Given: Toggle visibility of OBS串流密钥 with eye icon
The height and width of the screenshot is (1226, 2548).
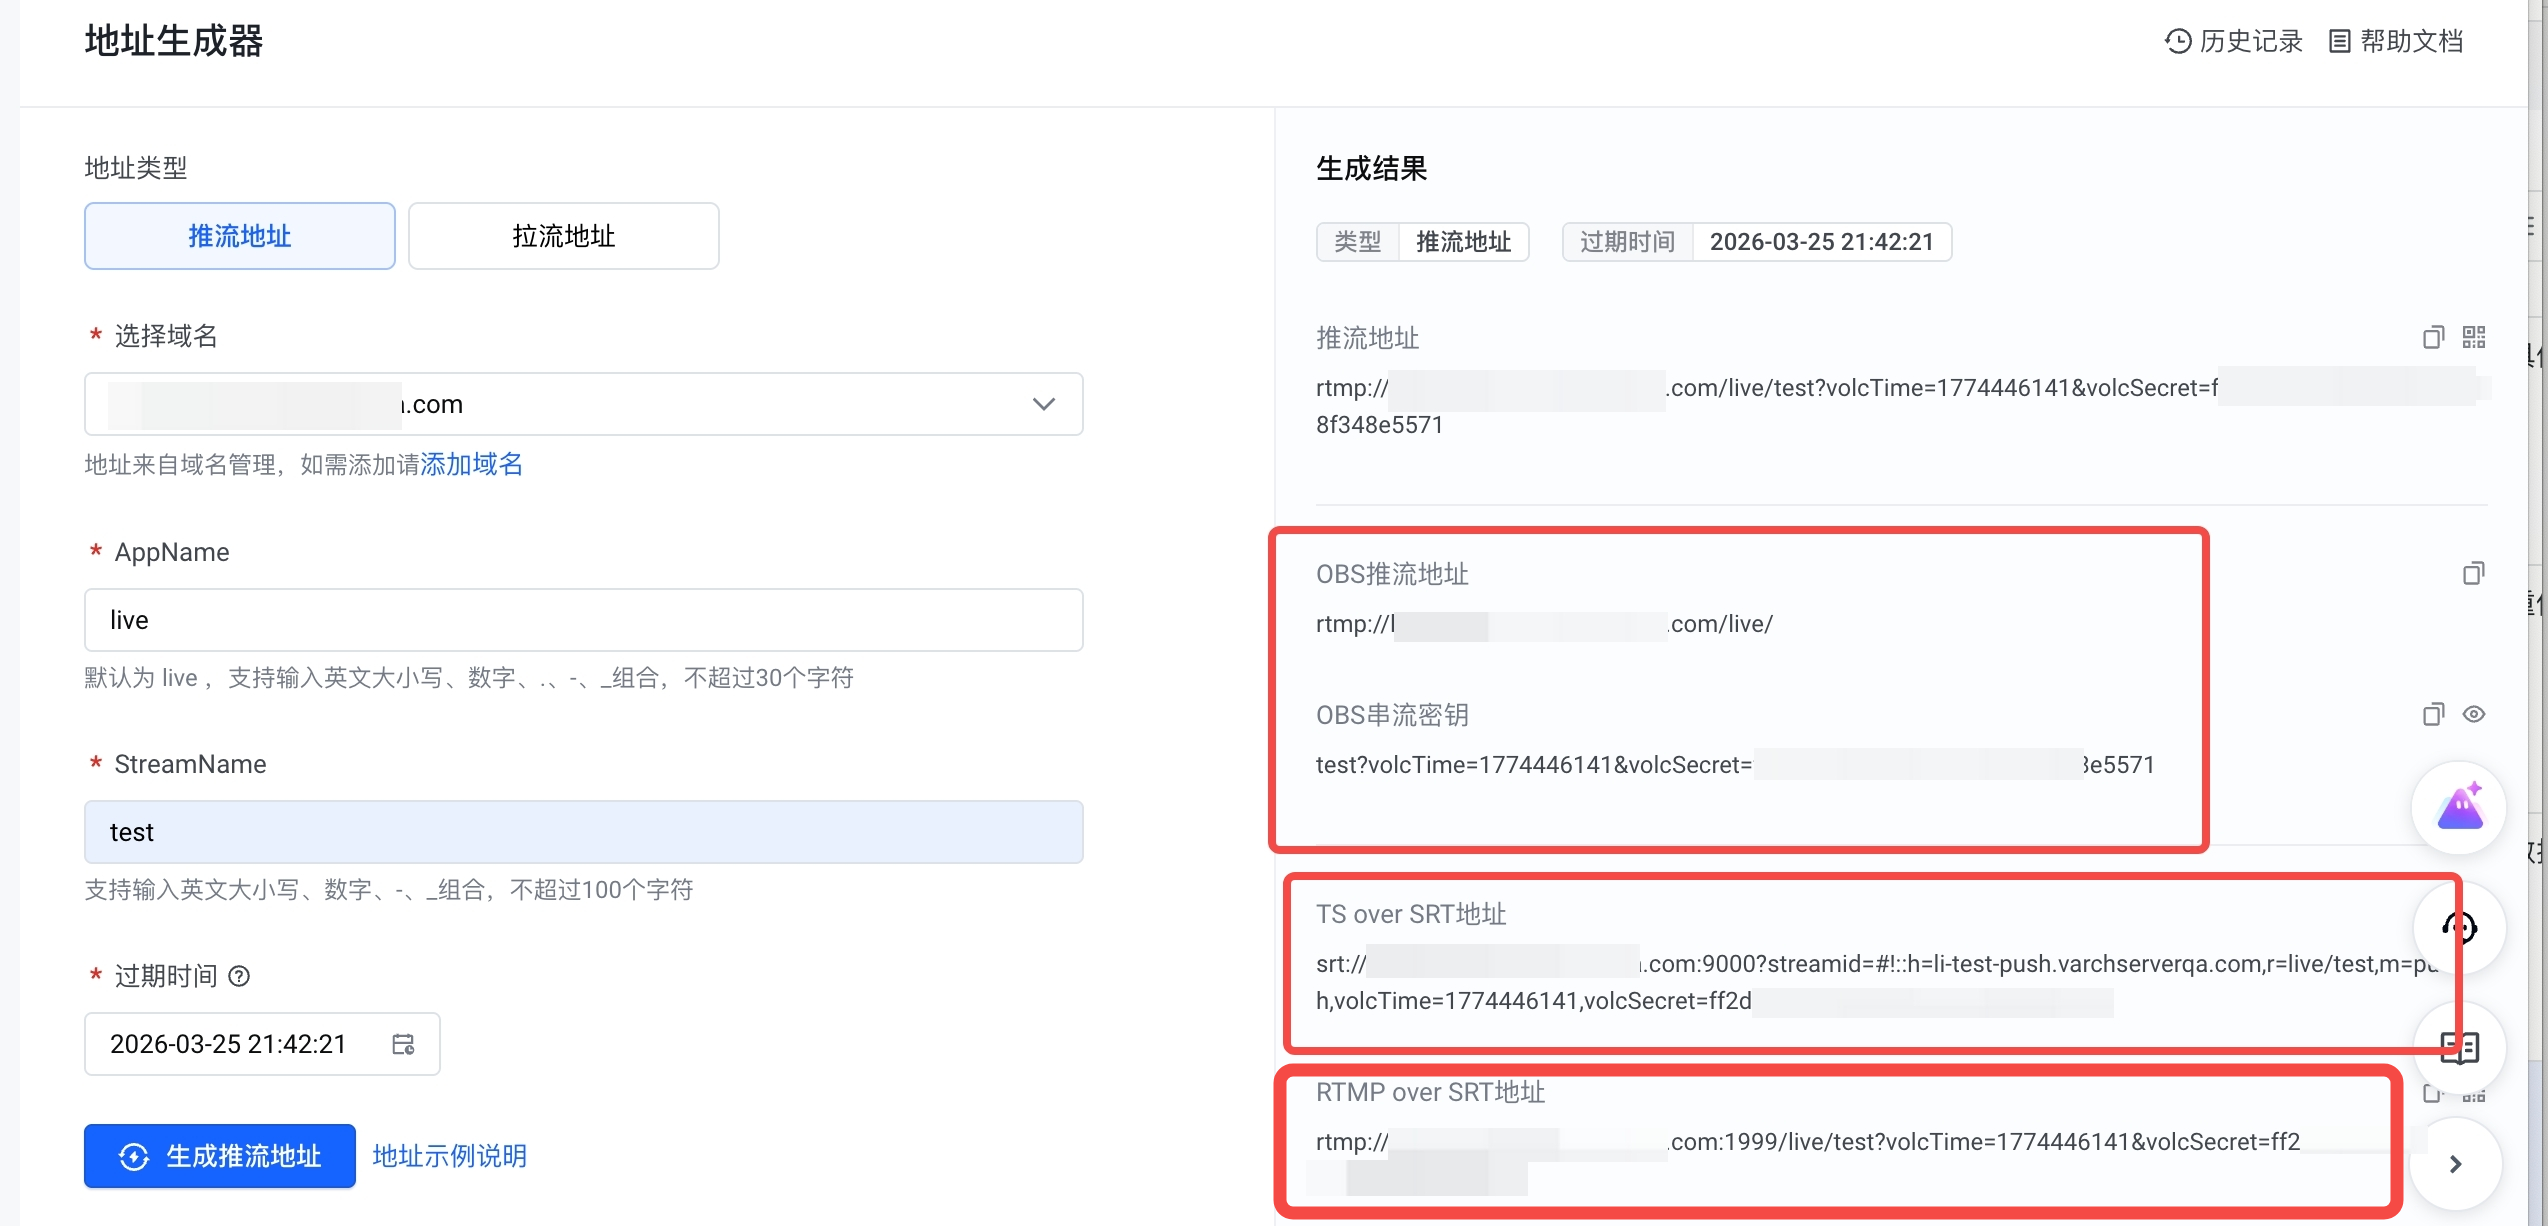Looking at the screenshot, I should [2474, 714].
